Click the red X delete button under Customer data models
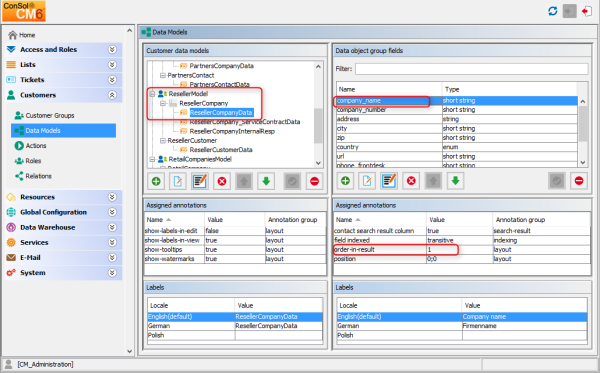The height and width of the screenshot is (373, 600). pos(222,181)
